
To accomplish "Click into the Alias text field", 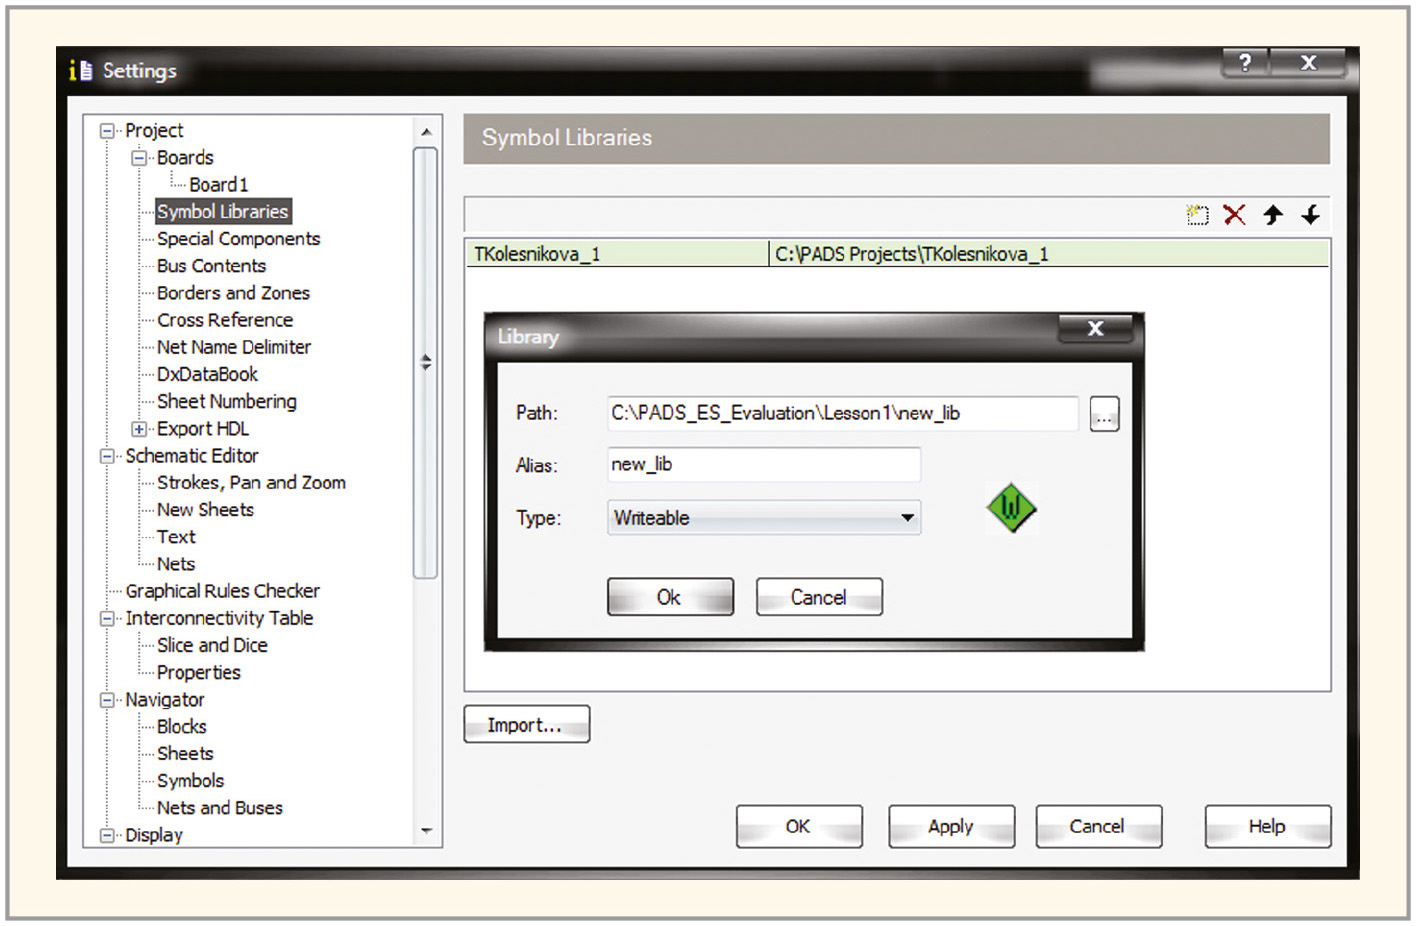I will pos(763,465).
